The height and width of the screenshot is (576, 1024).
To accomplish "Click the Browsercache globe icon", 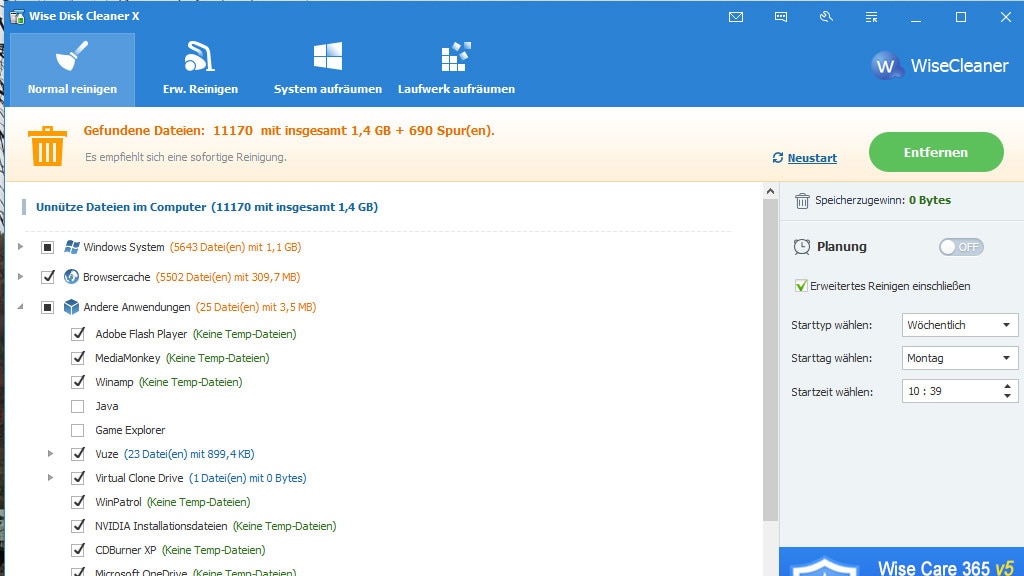I will click(71, 277).
